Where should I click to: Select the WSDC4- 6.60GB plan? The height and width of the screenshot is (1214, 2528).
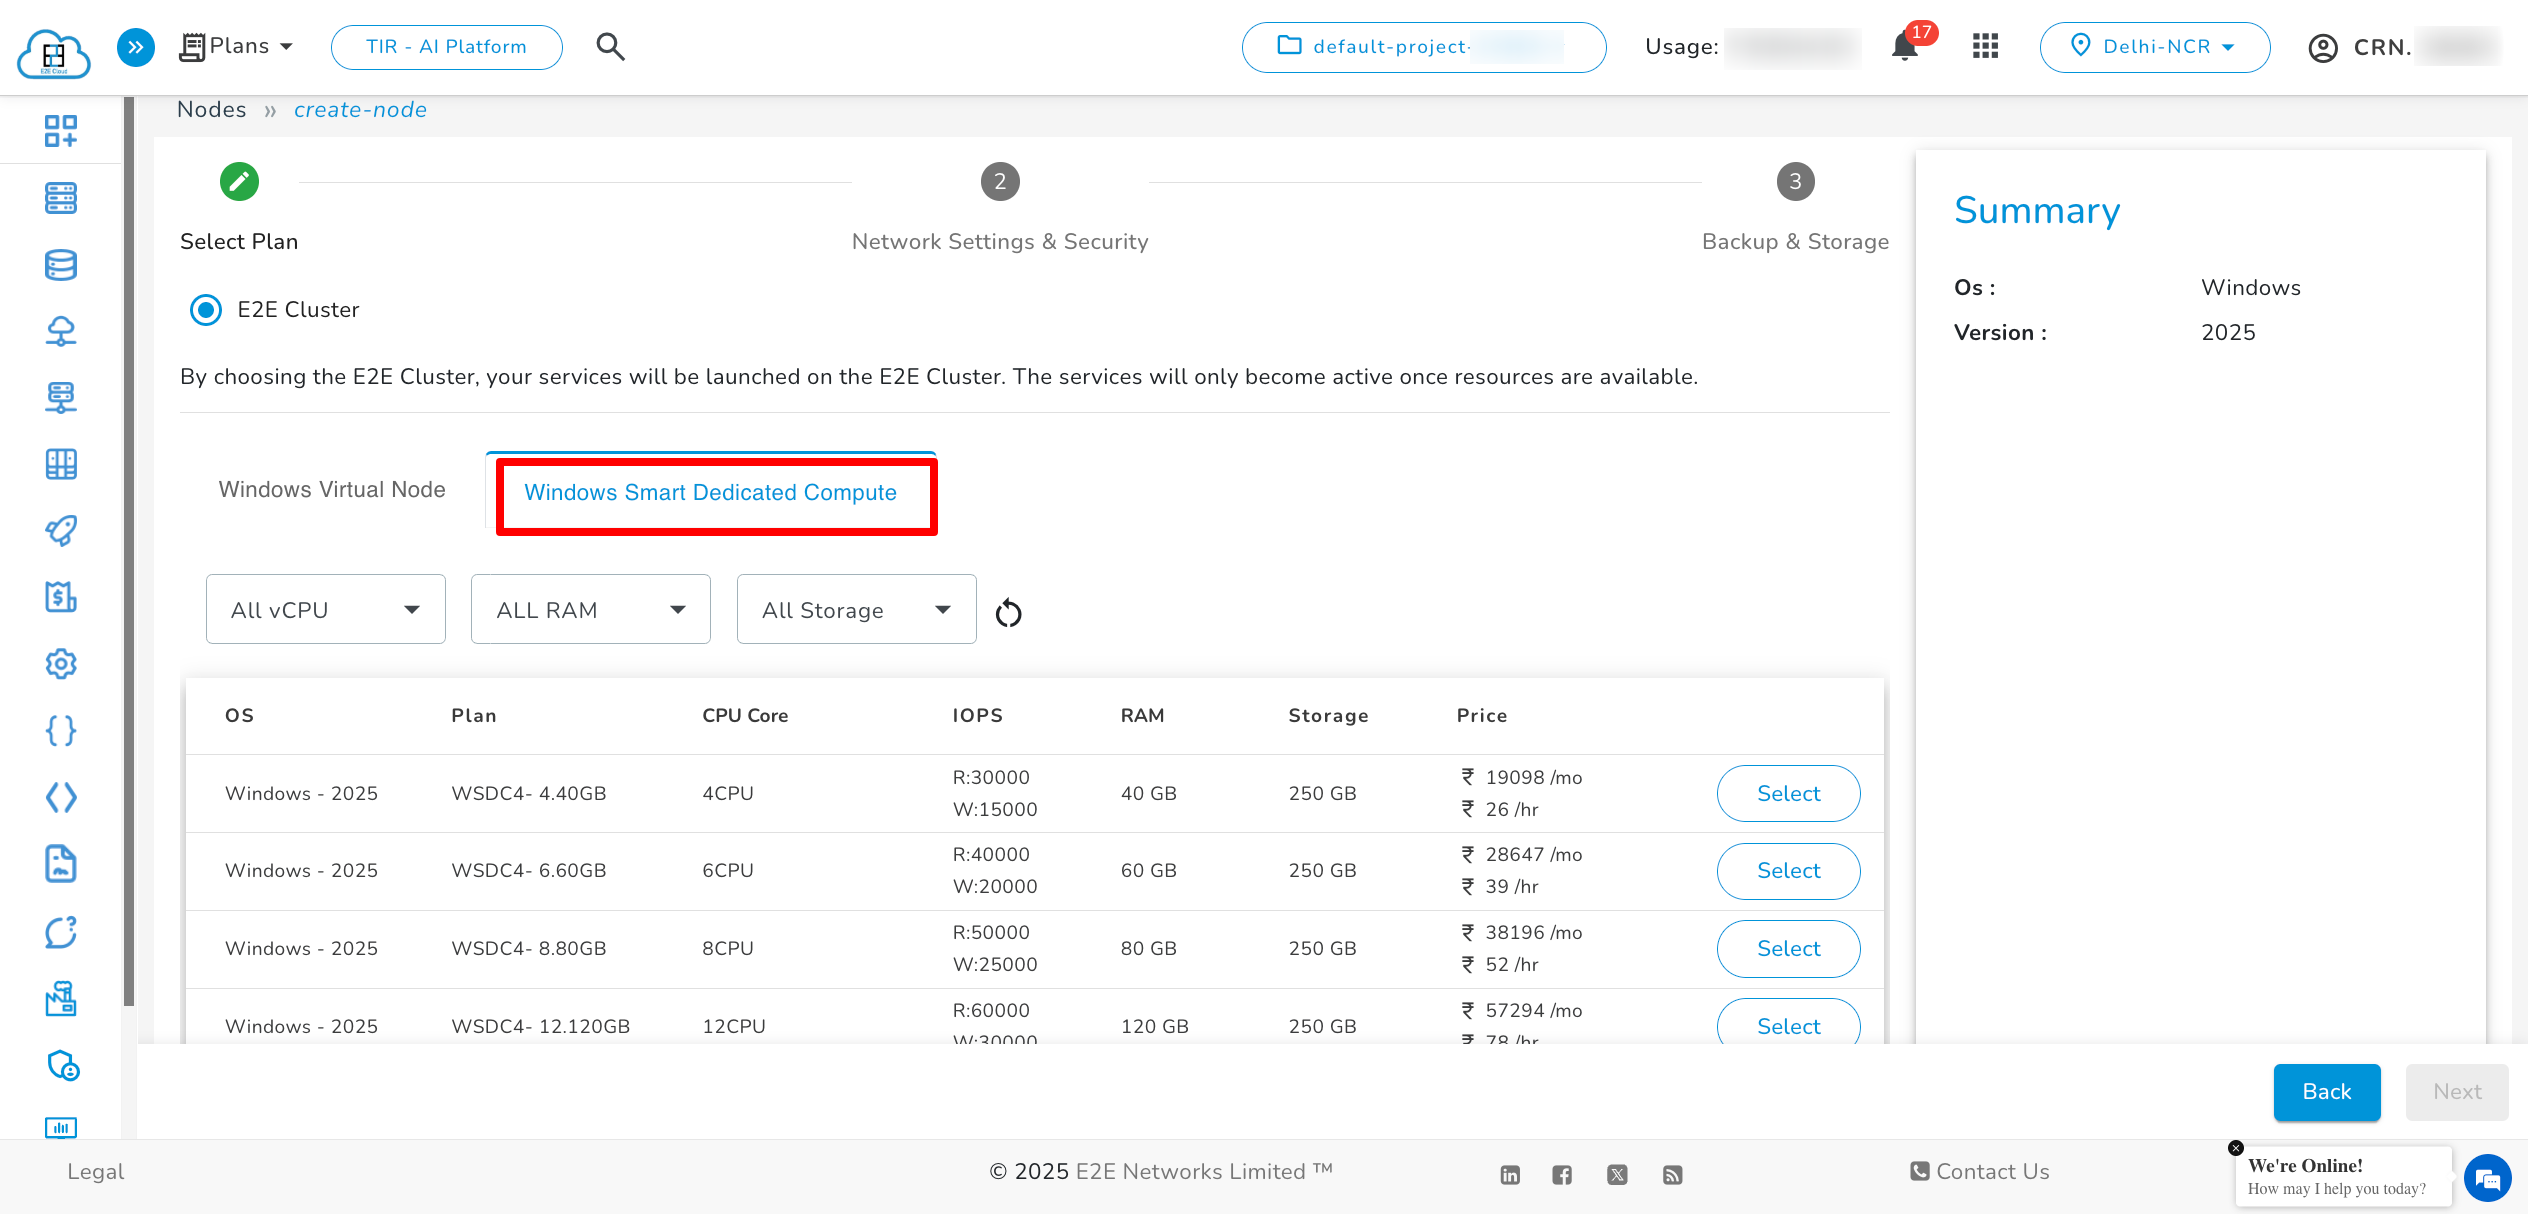point(1789,871)
